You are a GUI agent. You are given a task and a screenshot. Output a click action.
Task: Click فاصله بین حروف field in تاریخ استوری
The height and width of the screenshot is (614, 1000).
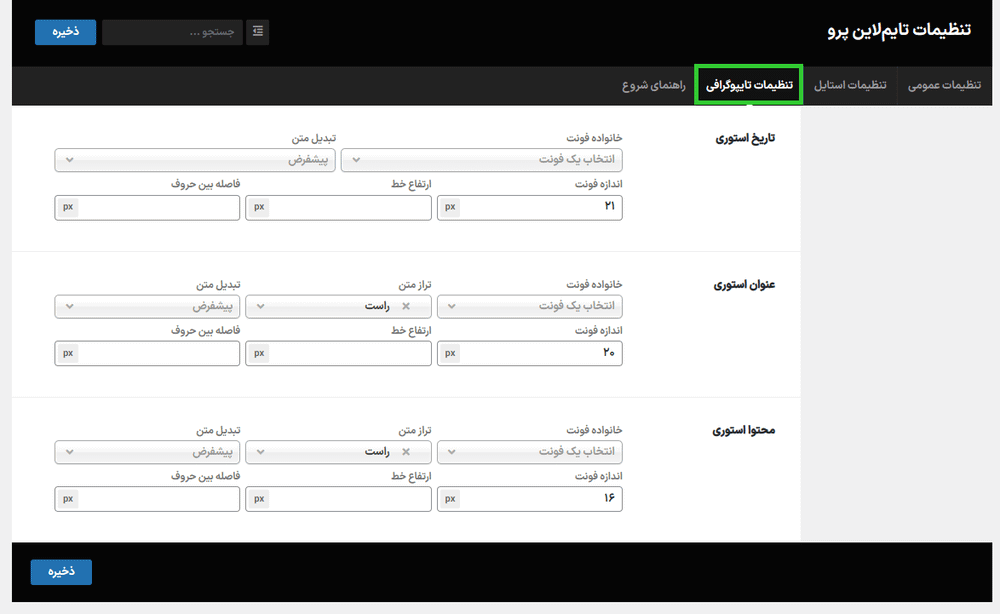tap(147, 207)
